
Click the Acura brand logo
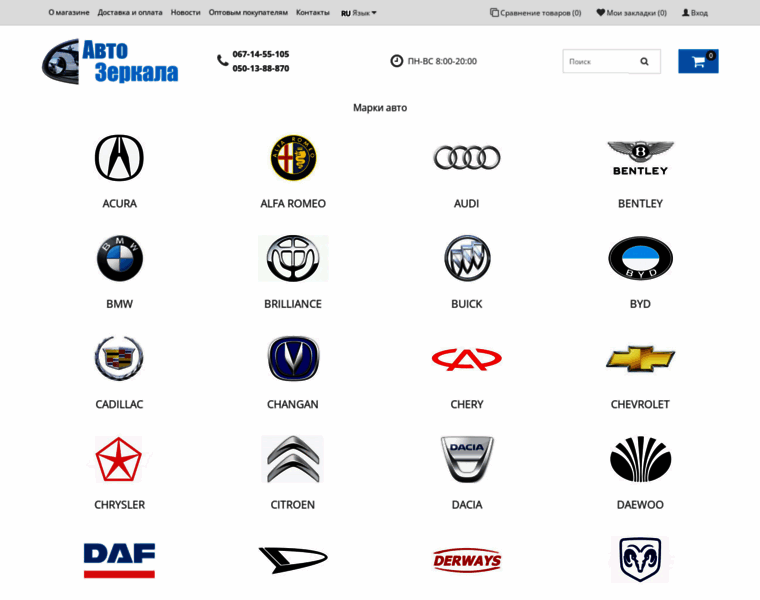point(119,158)
